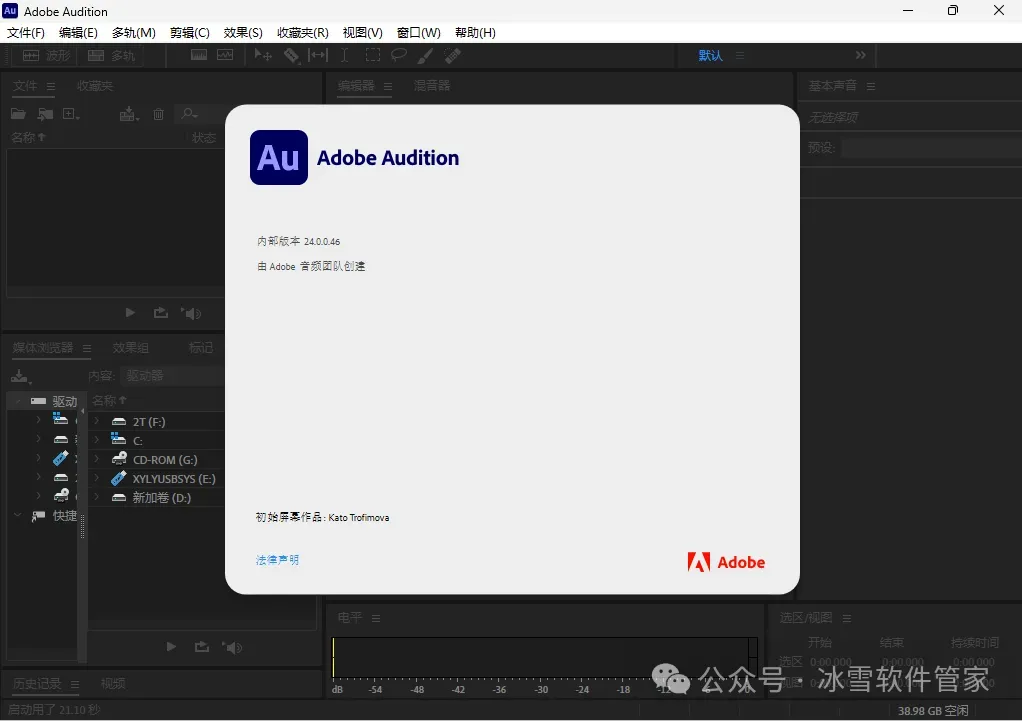The height and width of the screenshot is (721, 1022).
Task: Toggle loop playback in Media Browser
Action: [x=202, y=647]
